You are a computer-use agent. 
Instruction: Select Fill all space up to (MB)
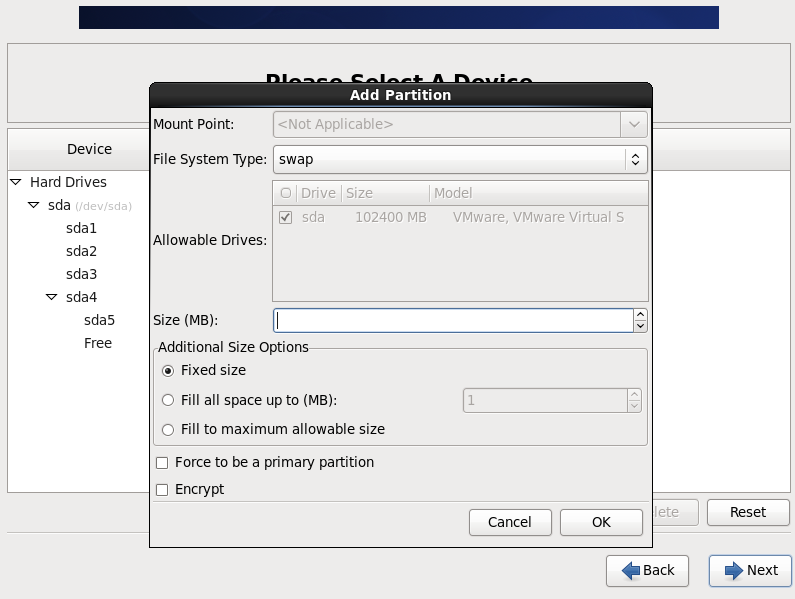pos(168,400)
